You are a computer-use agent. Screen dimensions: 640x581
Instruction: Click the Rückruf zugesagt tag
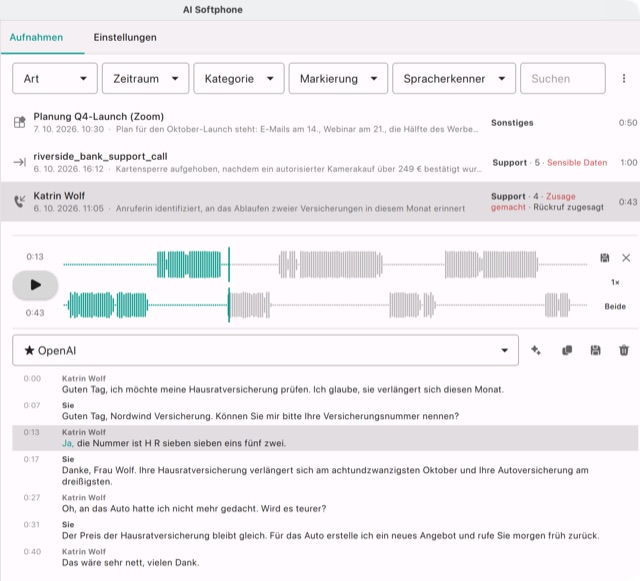click(569, 207)
